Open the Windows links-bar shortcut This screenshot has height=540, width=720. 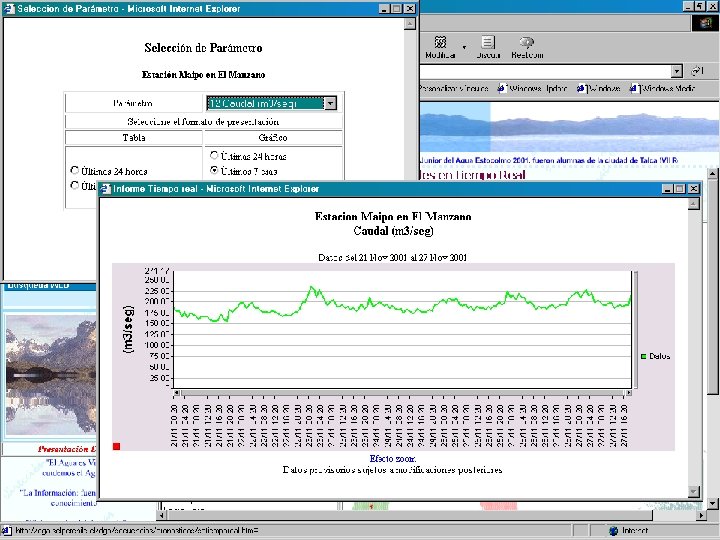599,88
